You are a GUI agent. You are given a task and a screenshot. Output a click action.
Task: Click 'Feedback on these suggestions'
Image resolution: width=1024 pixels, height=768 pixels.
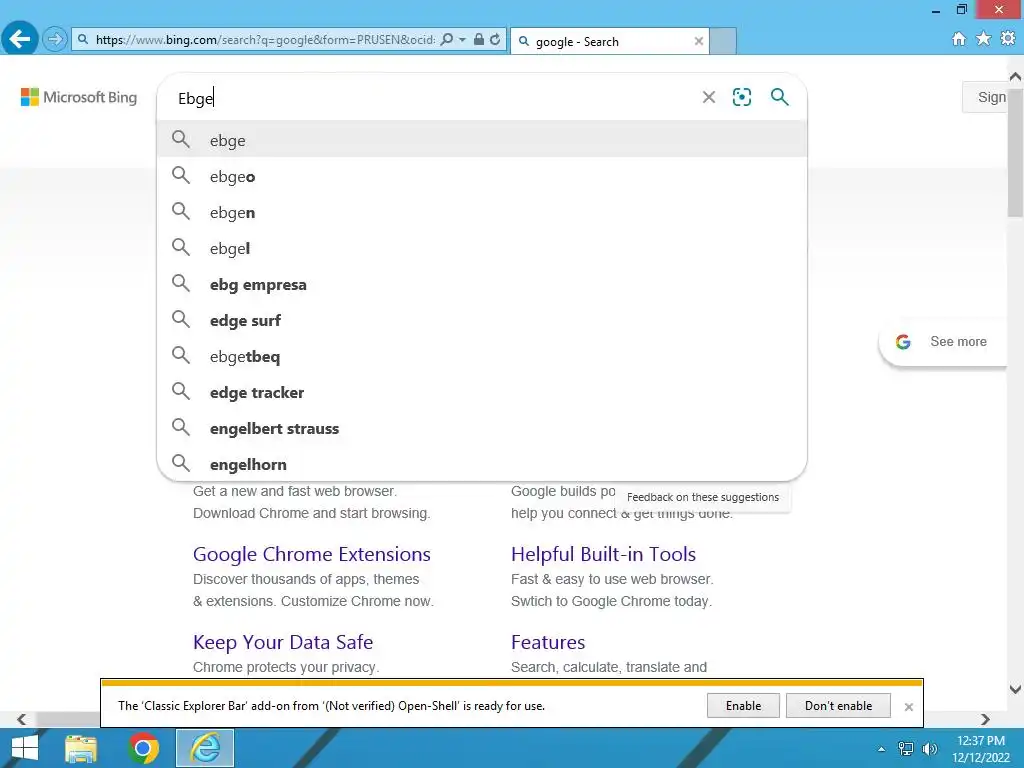(703, 497)
